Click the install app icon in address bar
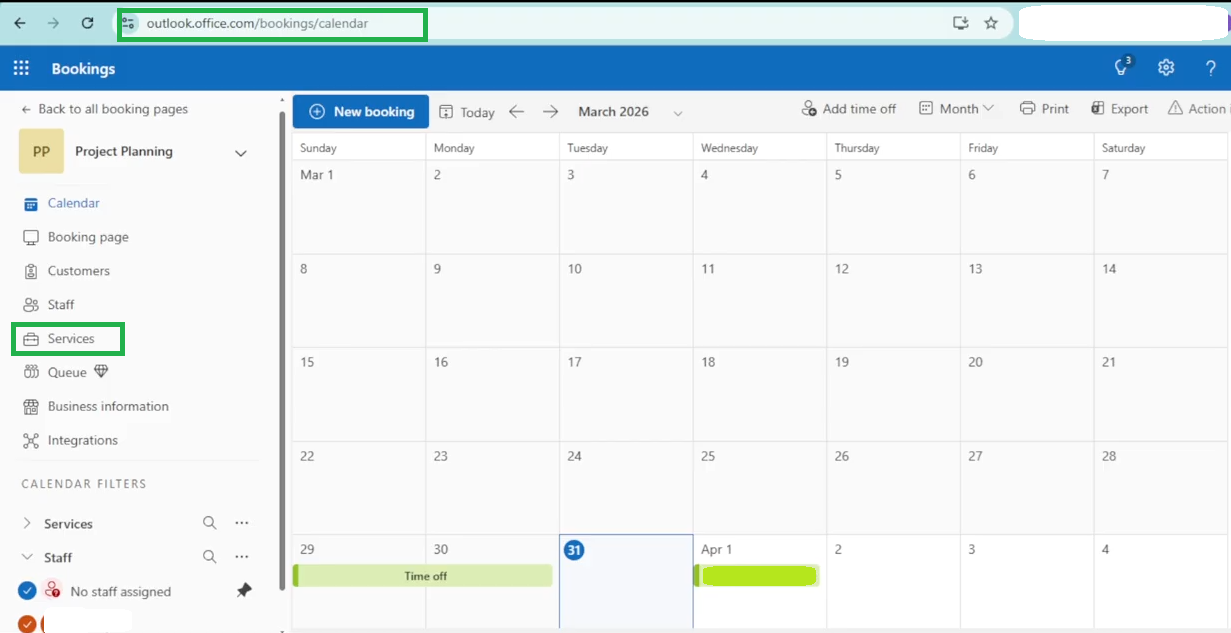Screen dimensions: 1231x633 tap(961, 23)
